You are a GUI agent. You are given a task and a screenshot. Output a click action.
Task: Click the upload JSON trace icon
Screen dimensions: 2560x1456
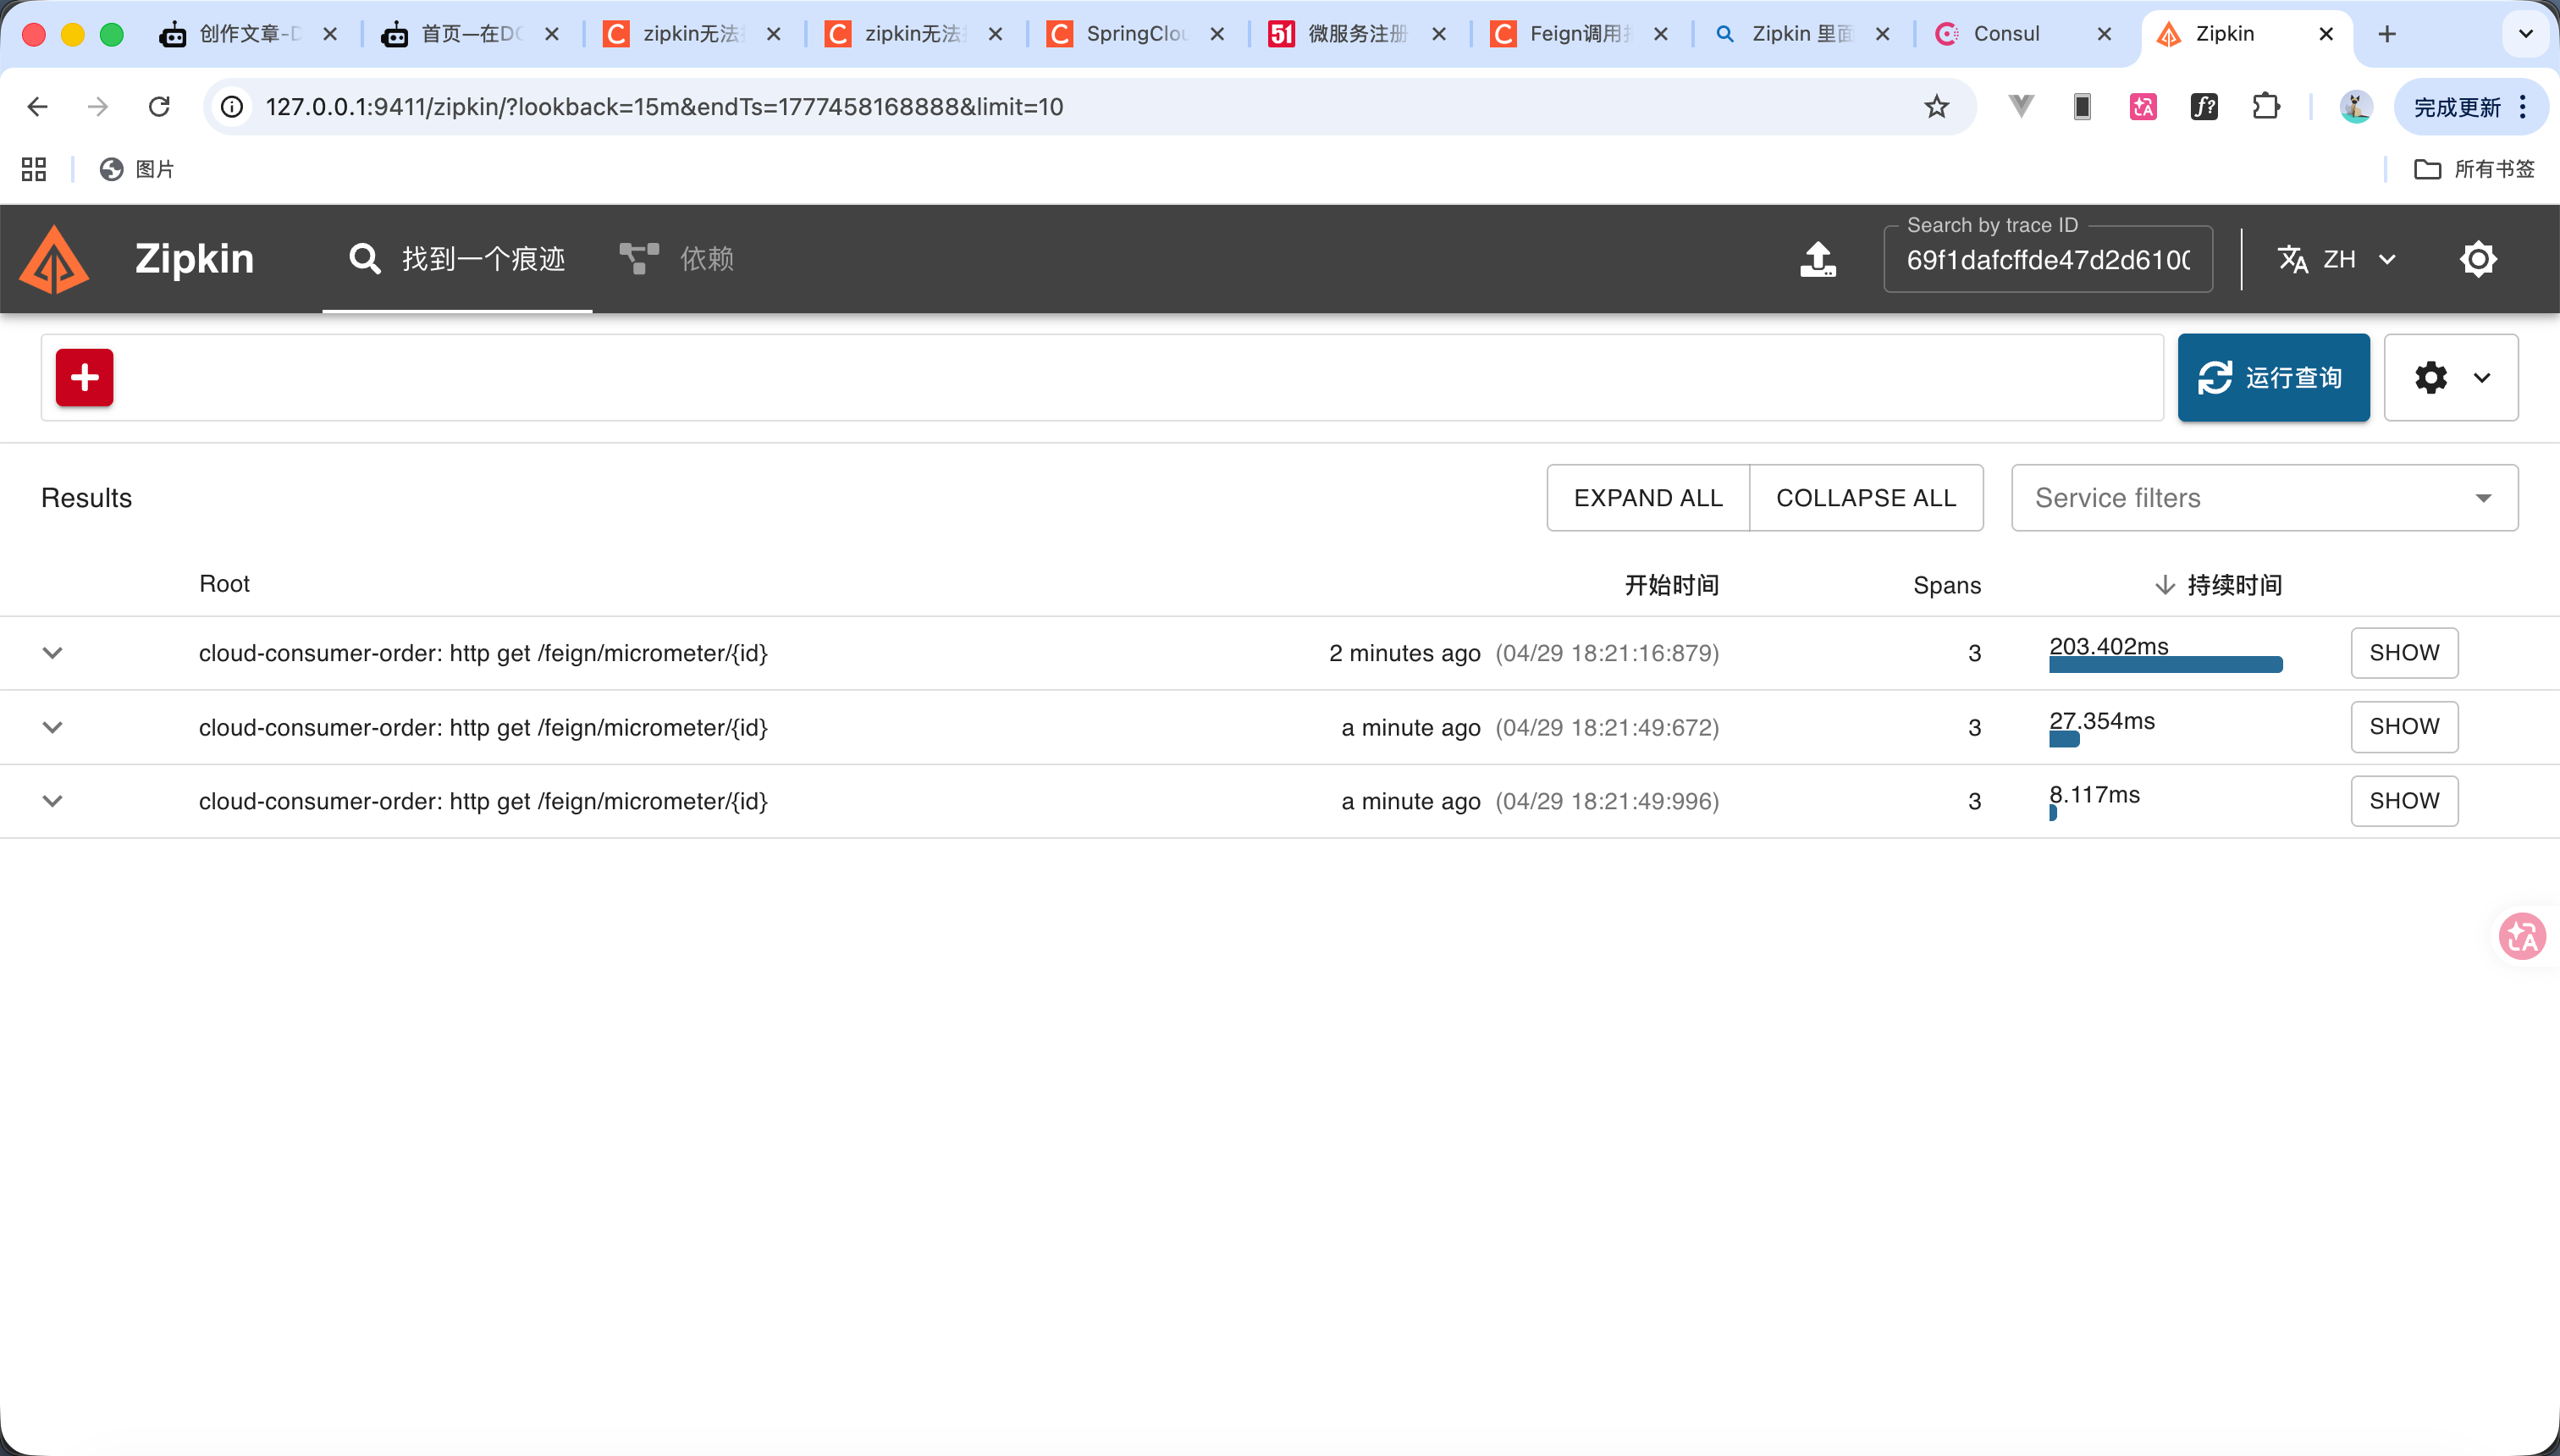click(x=1817, y=259)
